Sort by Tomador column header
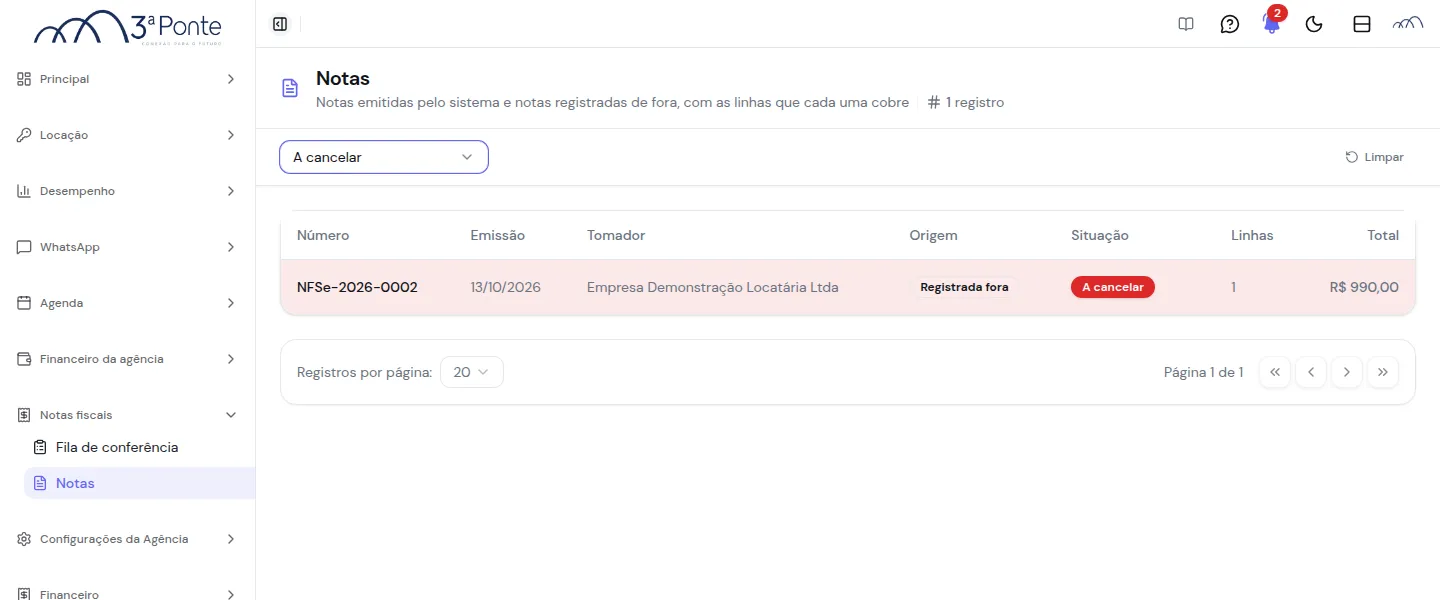Image resolution: width=1440 pixels, height=600 pixels. [616, 235]
